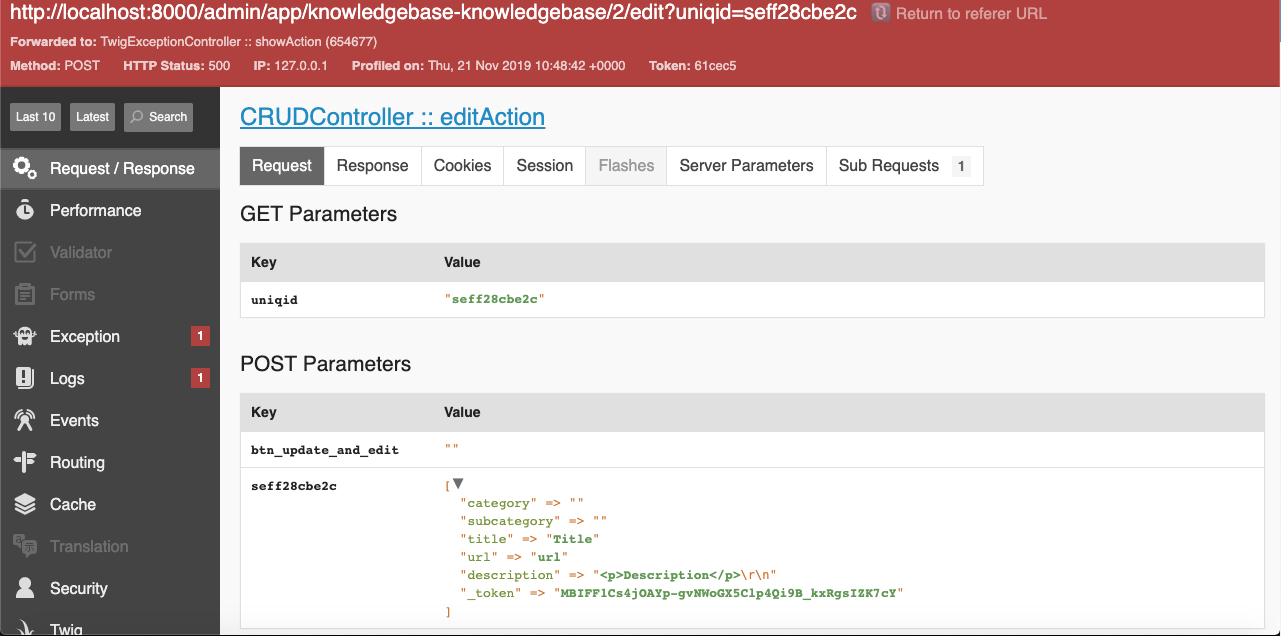Click the Translation icon in sidebar
This screenshot has height=636, width=1281.
[25, 546]
